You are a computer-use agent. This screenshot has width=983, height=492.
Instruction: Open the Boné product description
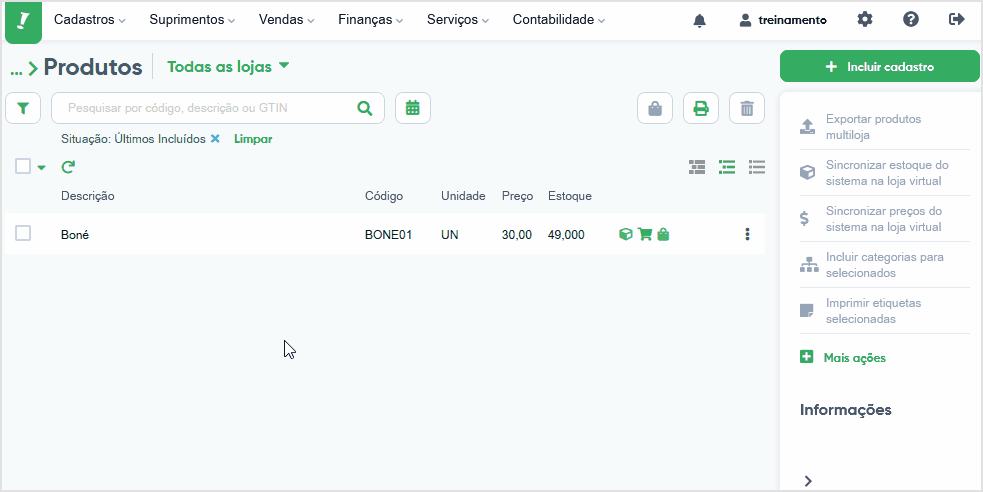pyautogui.click(x=75, y=235)
